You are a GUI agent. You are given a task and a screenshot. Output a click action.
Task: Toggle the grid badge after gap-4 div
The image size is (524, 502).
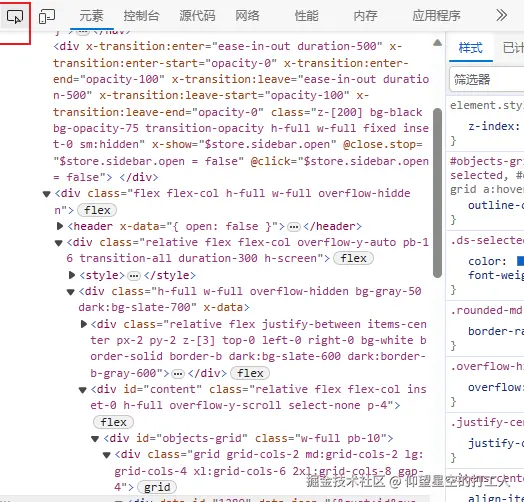pyautogui.click(x=157, y=487)
